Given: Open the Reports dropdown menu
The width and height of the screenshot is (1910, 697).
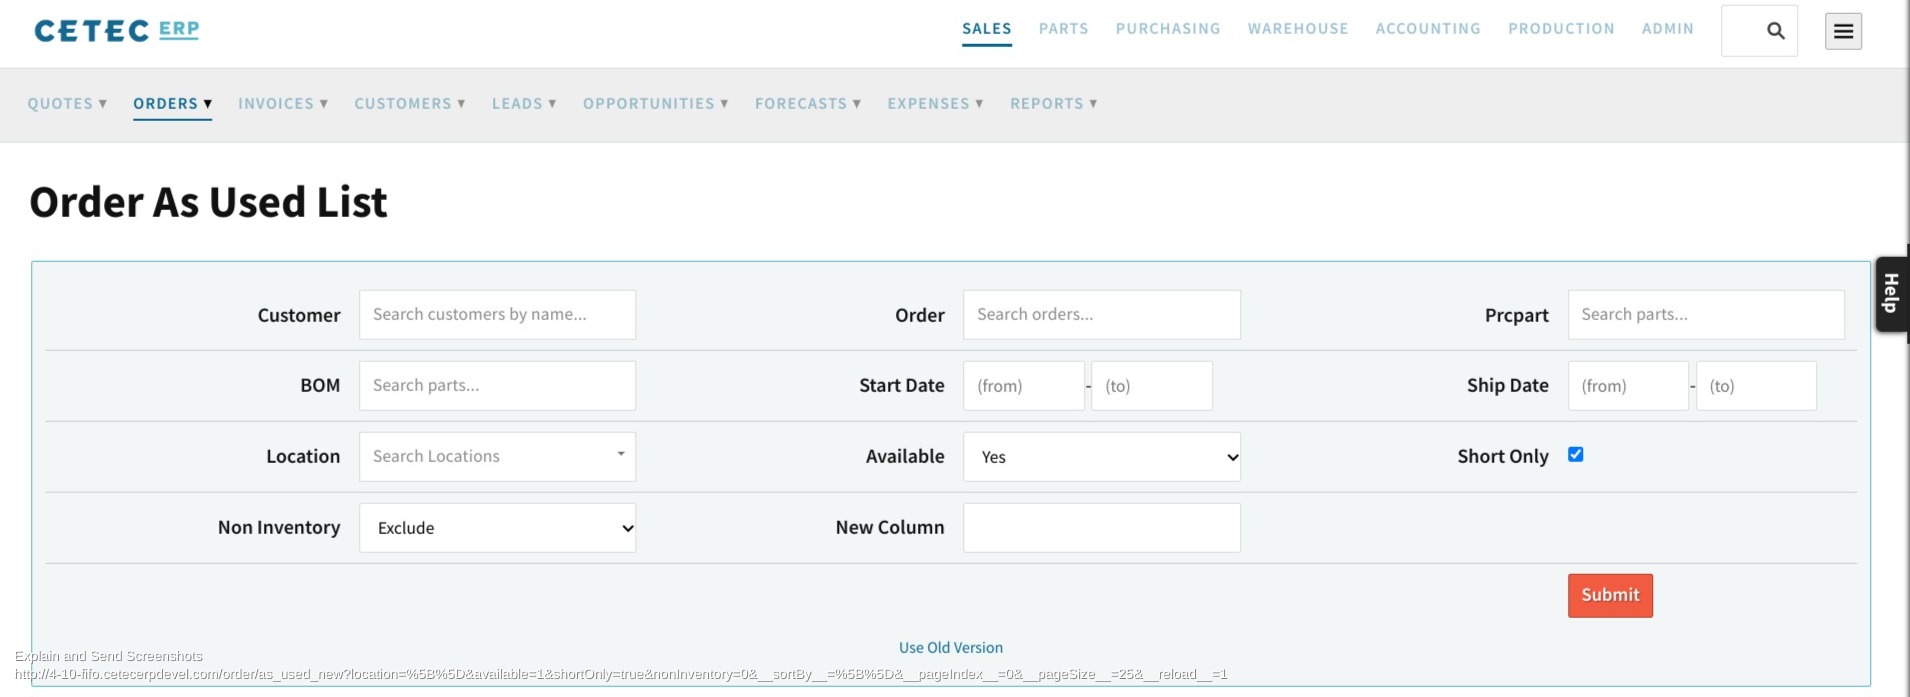Looking at the screenshot, I should pos(1054,103).
